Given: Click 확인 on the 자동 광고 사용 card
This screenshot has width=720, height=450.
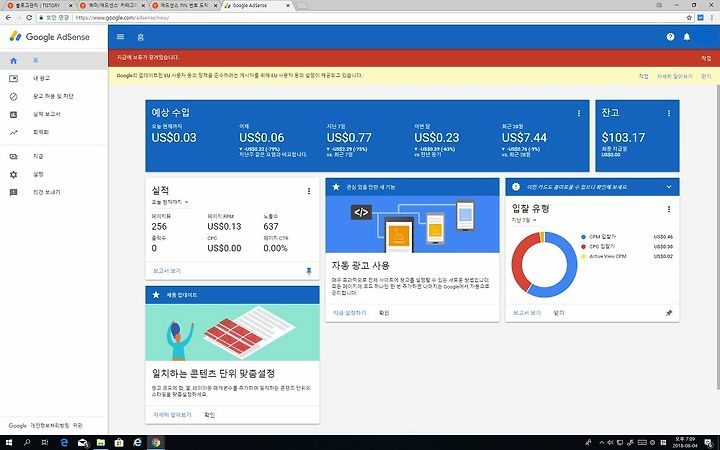Looking at the screenshot, I should point(384,313).
